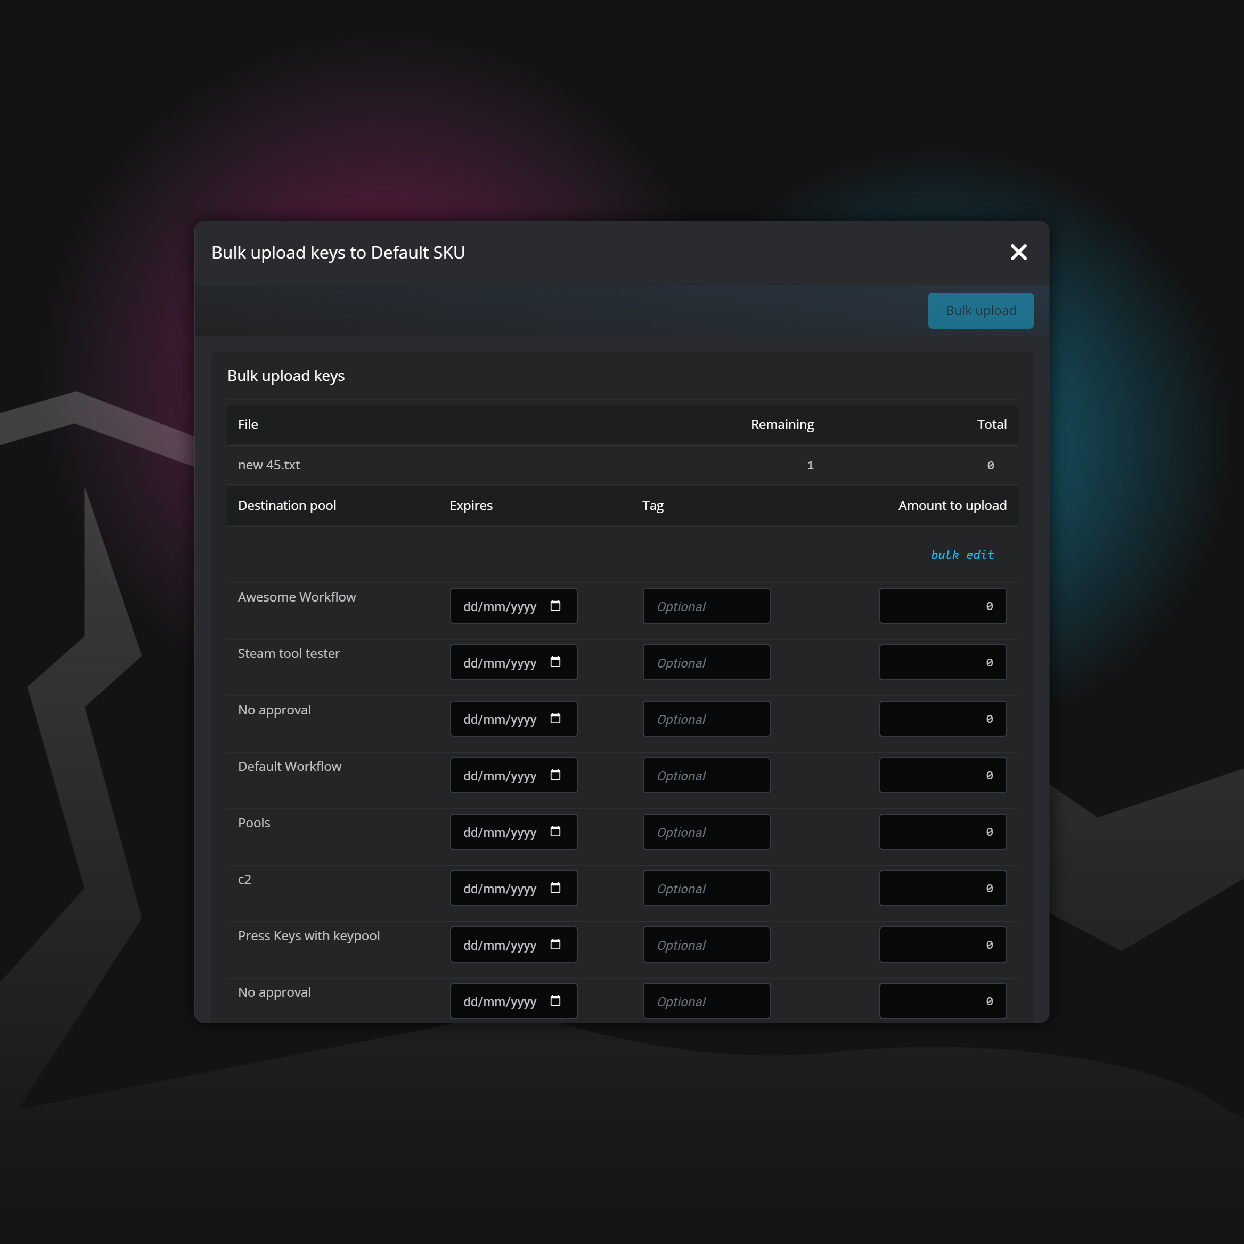Click Tag field for Steam tool tester
The width and height of the screenshot is (1244, 1244).
pos(706,662)
